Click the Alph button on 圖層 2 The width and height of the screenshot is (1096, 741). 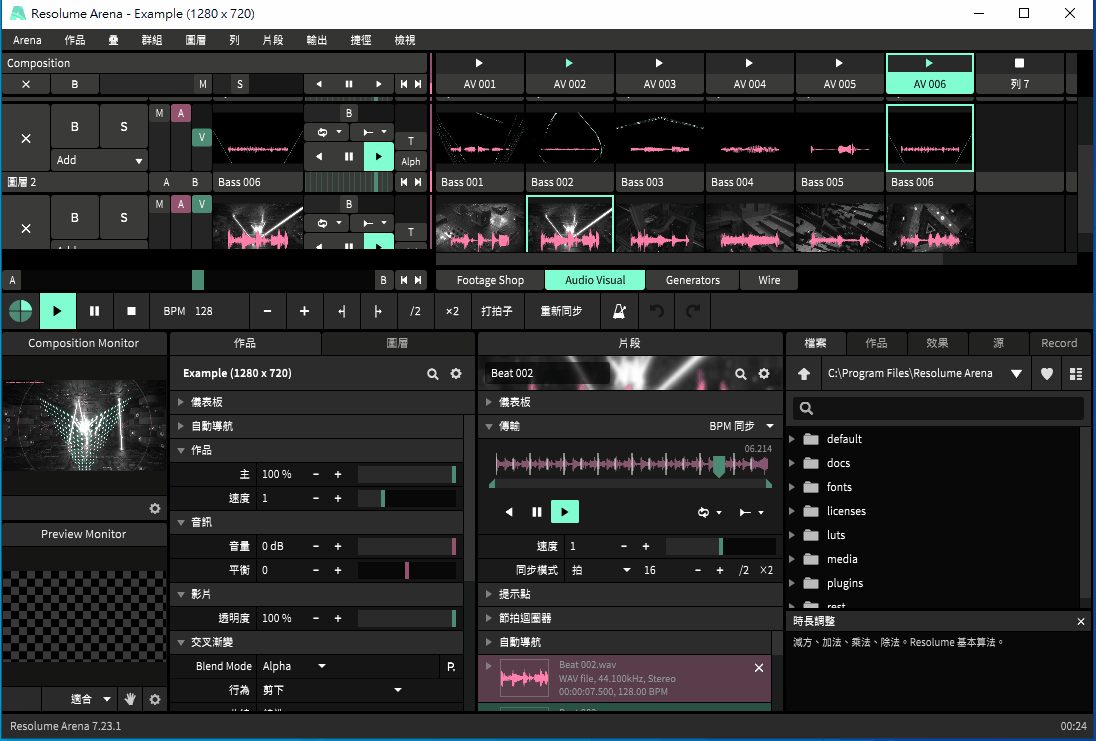click(411, 161)
